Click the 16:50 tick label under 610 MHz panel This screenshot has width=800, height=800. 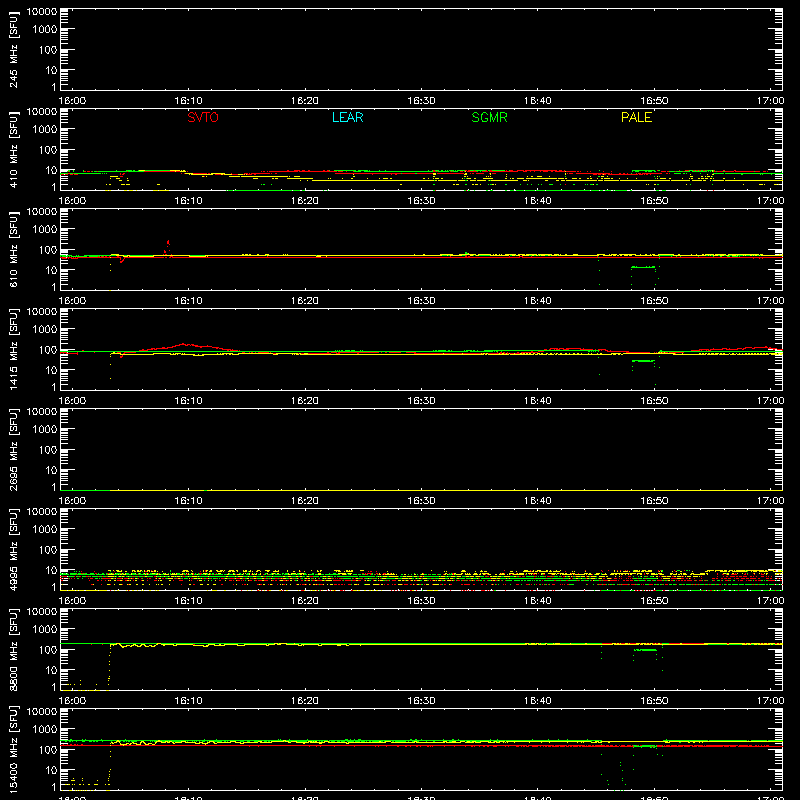654,301
